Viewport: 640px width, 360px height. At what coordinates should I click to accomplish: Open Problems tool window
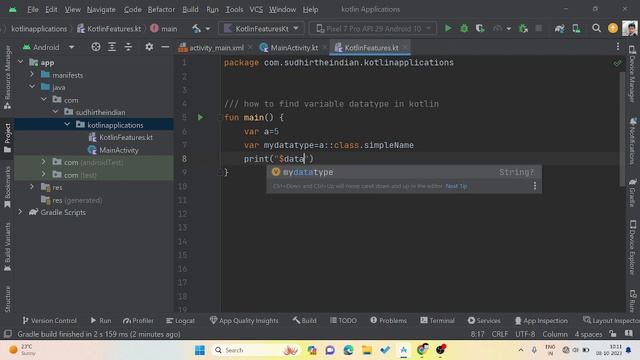pyautogui.click(x=388, y=320)
